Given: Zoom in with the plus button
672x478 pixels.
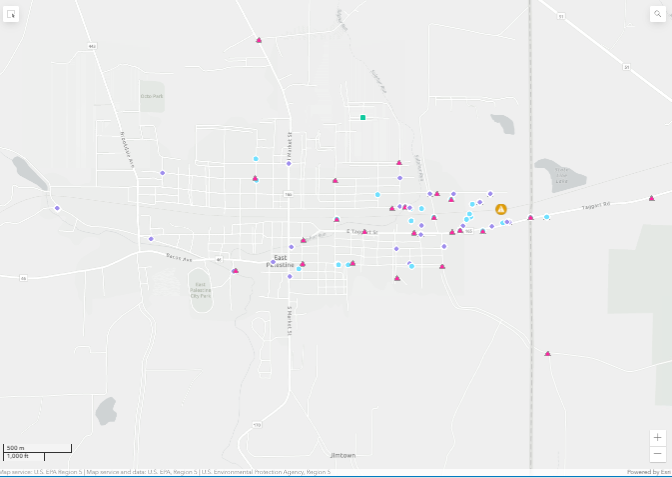Looking at the screenshot, I should [657, 437].
